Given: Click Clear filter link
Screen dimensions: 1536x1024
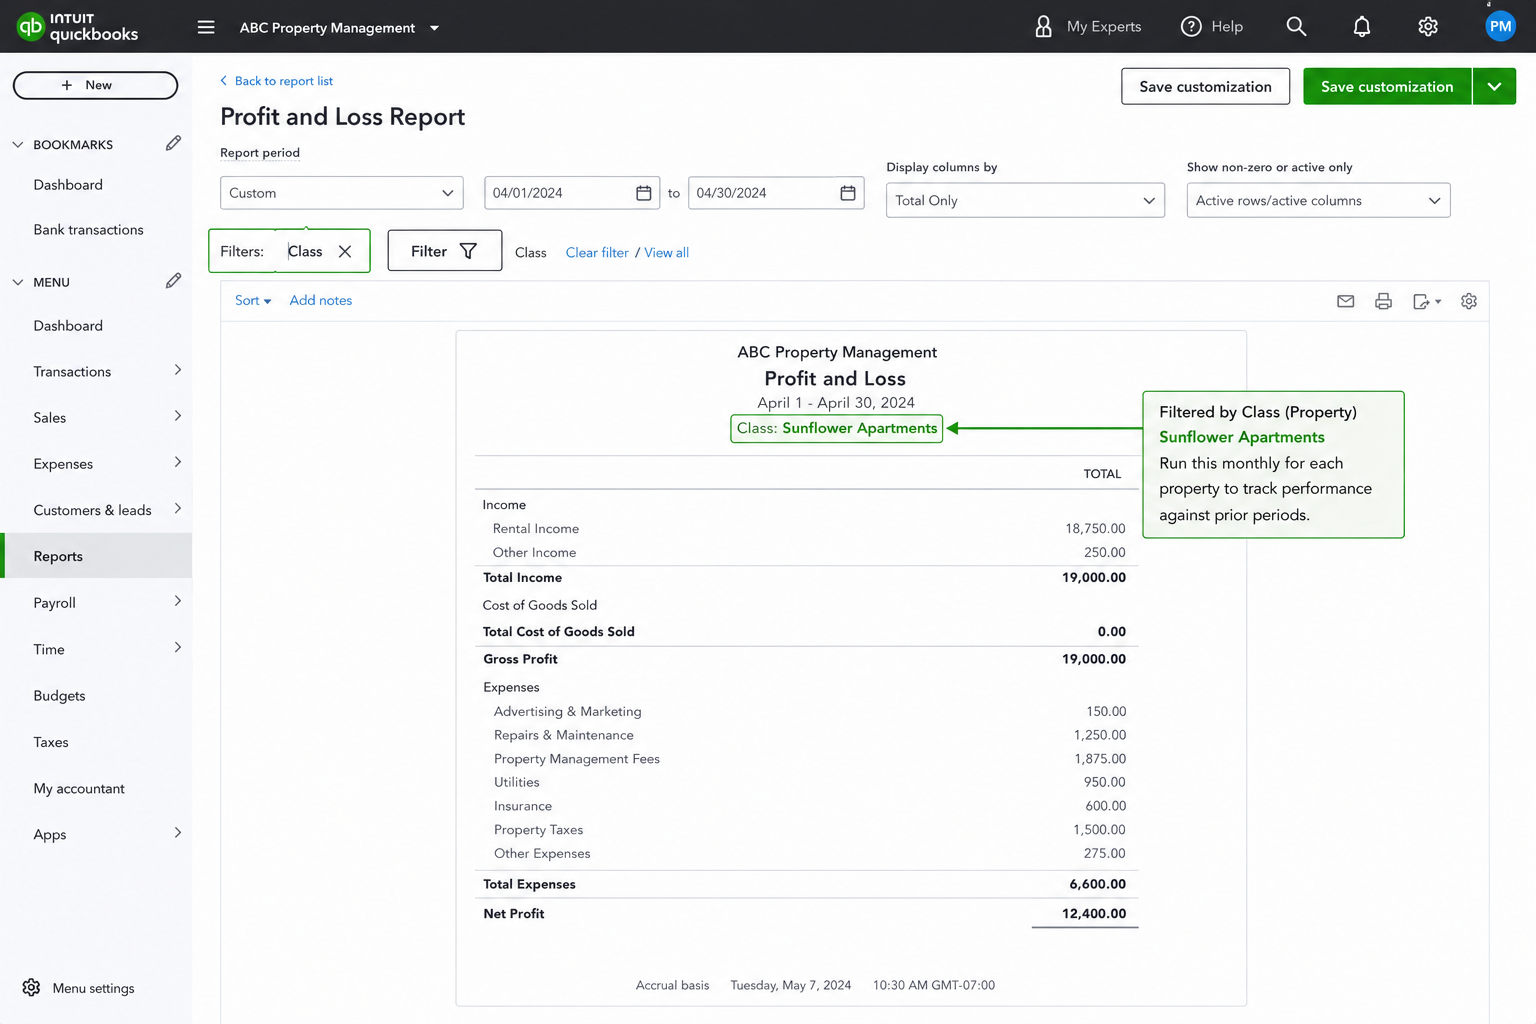Looking at the screenshot, I should [597, 252].
